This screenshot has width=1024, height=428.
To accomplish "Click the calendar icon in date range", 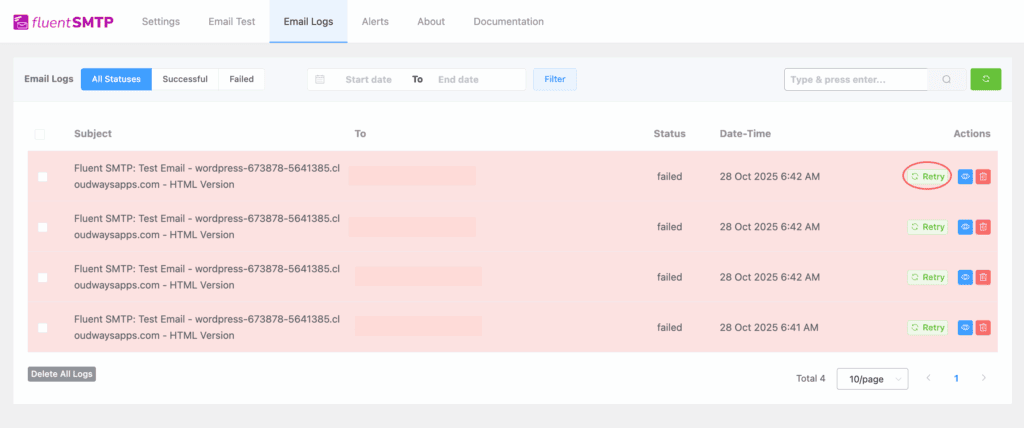I will tap(320, 79).
